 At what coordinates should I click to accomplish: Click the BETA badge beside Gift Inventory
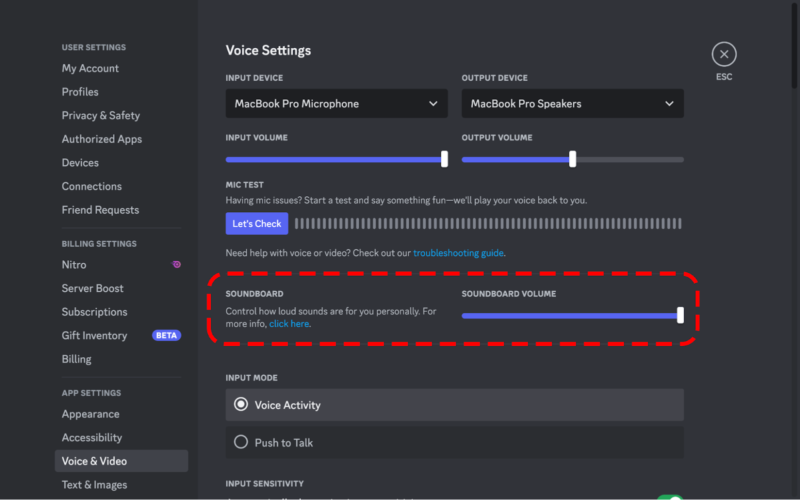pyautogui.click(x=166, y=335)
